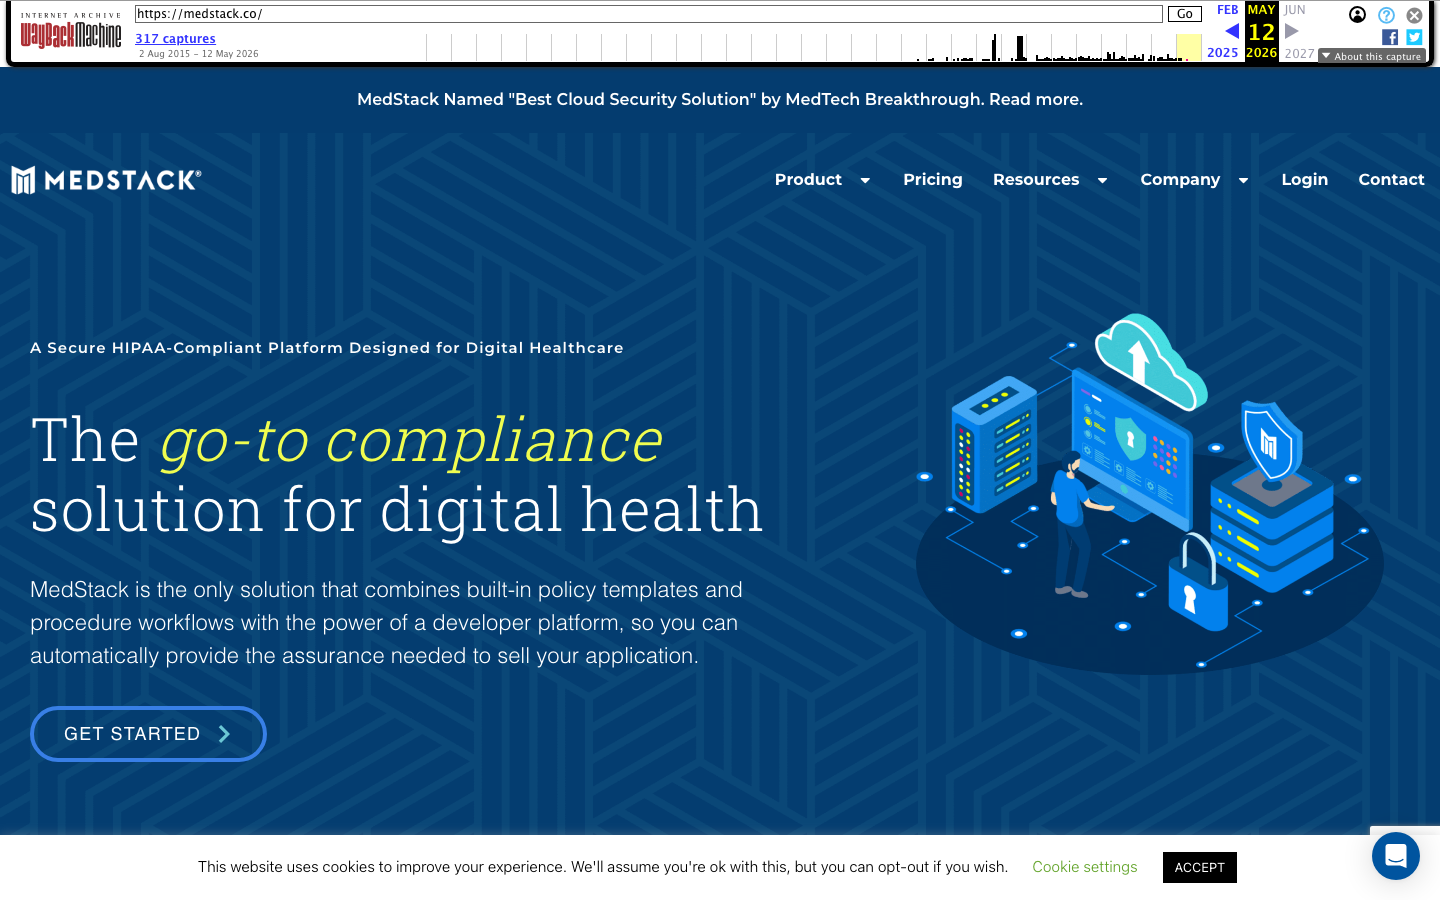The width and height of the screenshot is (1440, 900).
Task: Expand the Resources dropdown arrow
Action: pos(1102,181)
